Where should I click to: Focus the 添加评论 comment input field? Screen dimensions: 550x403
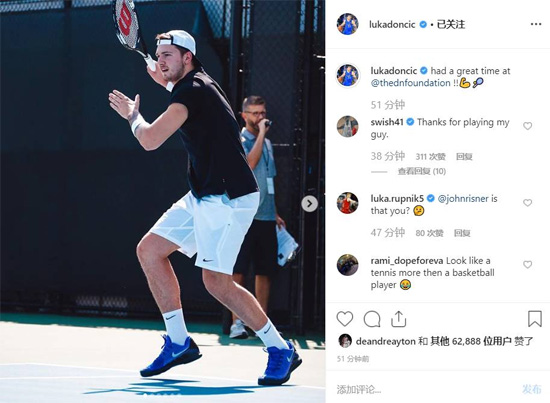(424, 389)
